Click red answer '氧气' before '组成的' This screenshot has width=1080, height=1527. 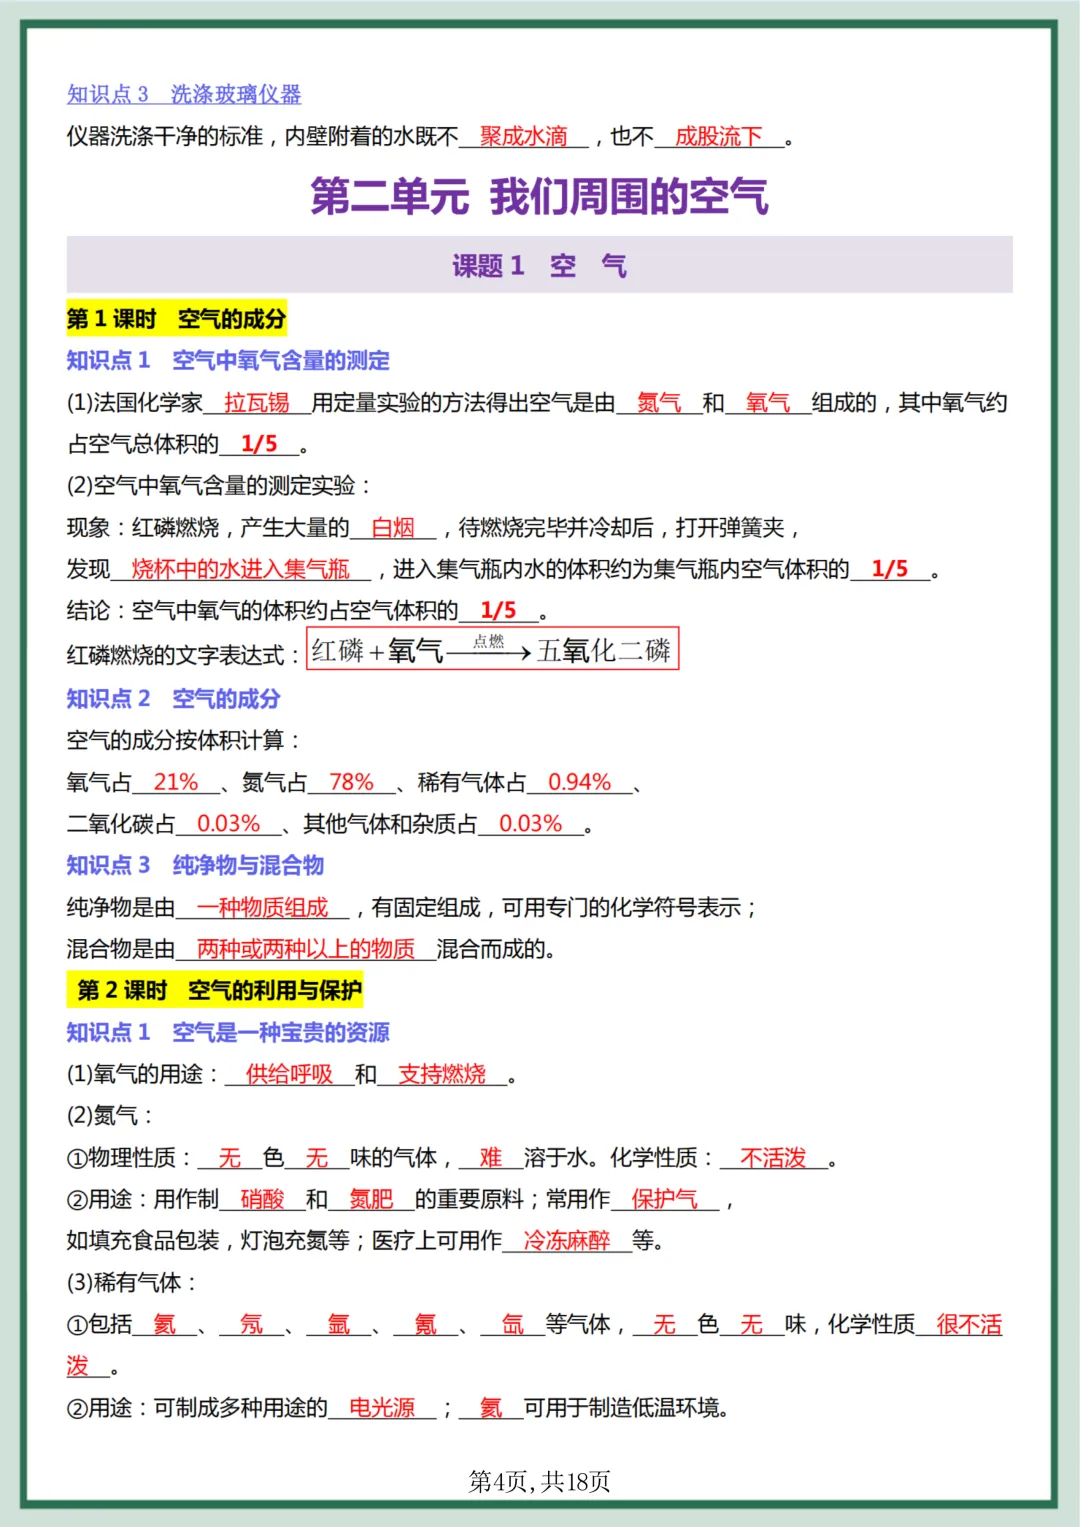[x=768, y=402]
